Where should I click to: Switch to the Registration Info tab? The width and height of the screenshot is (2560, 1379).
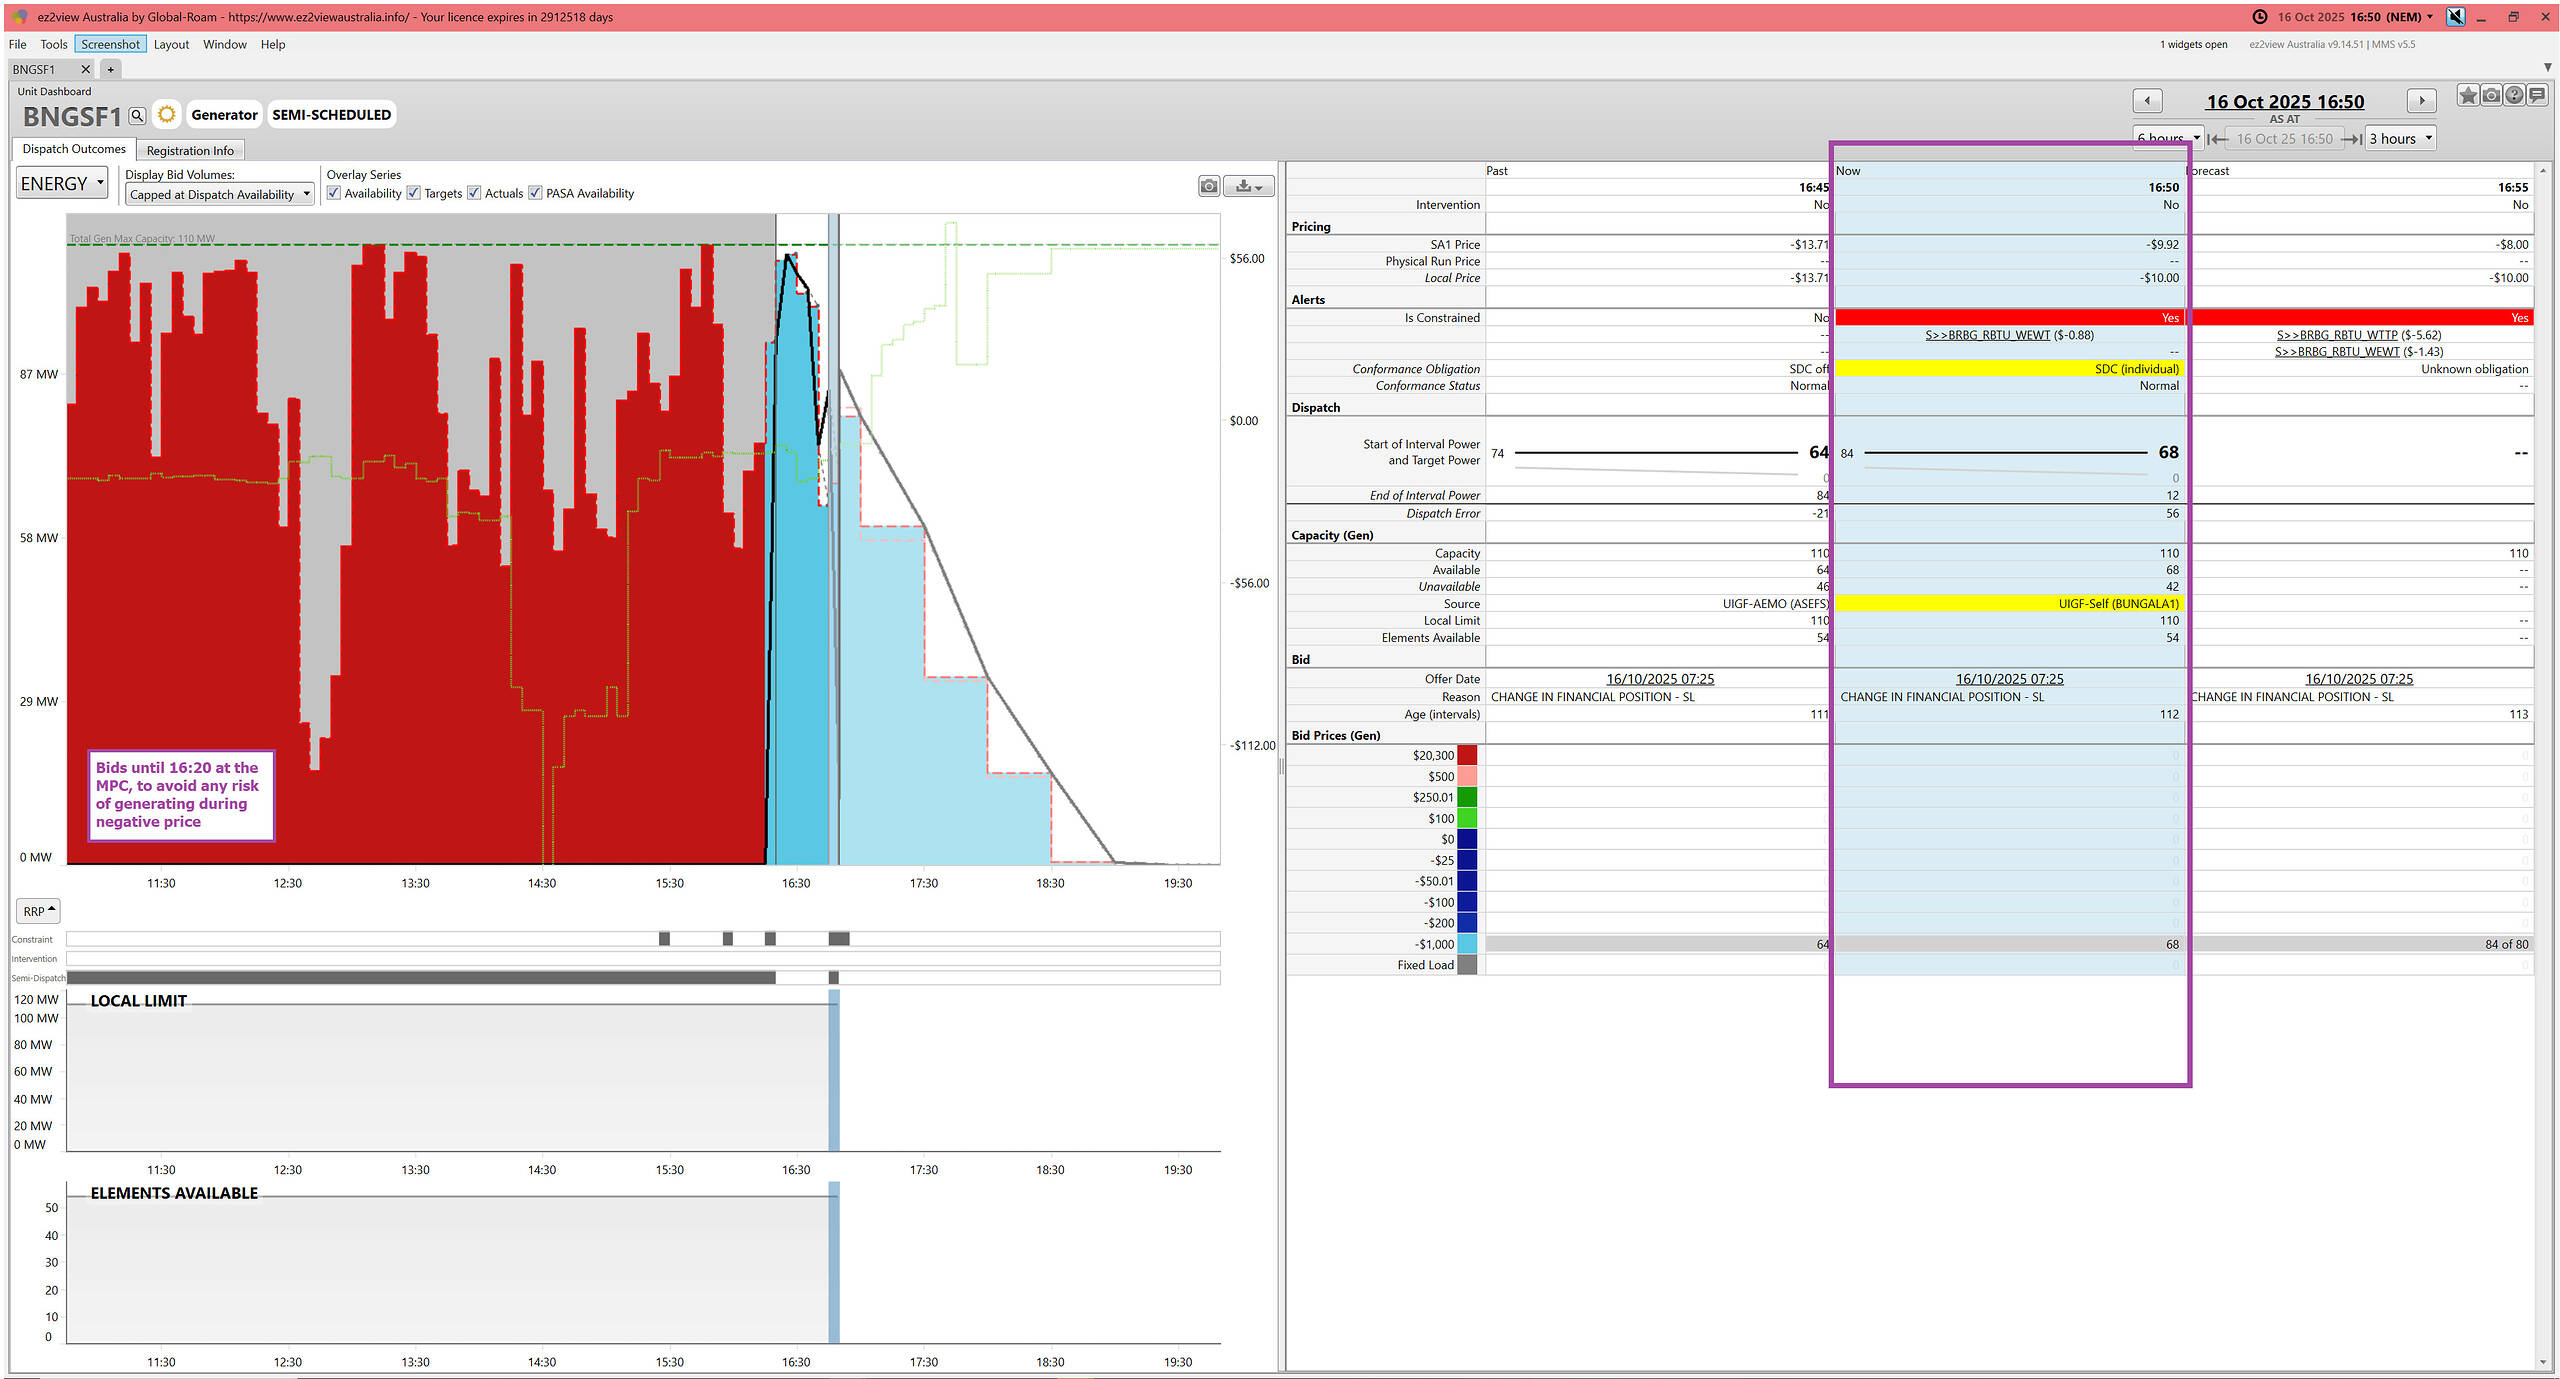(190, 151)
